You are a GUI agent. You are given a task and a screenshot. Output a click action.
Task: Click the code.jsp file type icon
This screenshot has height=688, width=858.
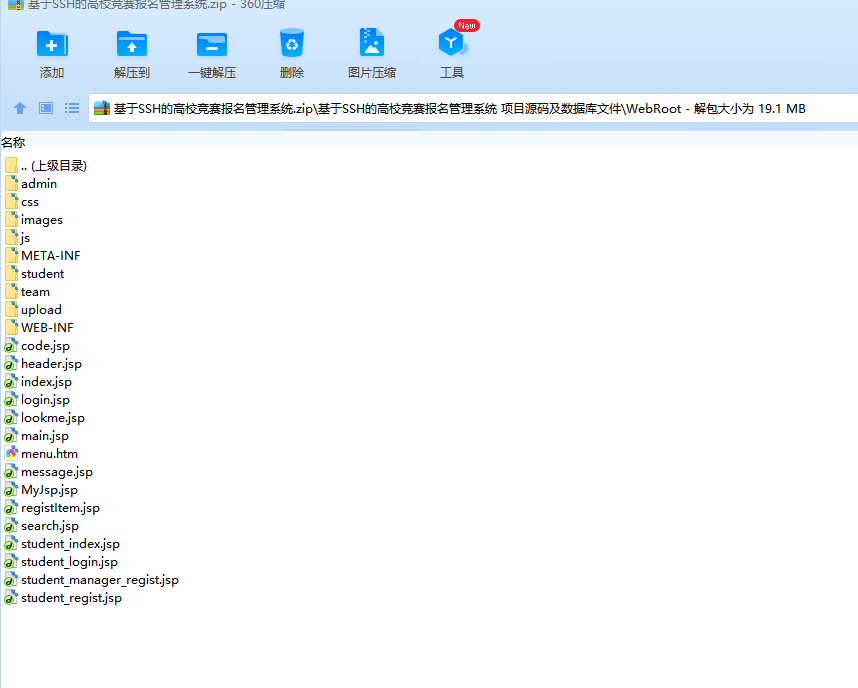pyautogui.click(x=11, y=346)
